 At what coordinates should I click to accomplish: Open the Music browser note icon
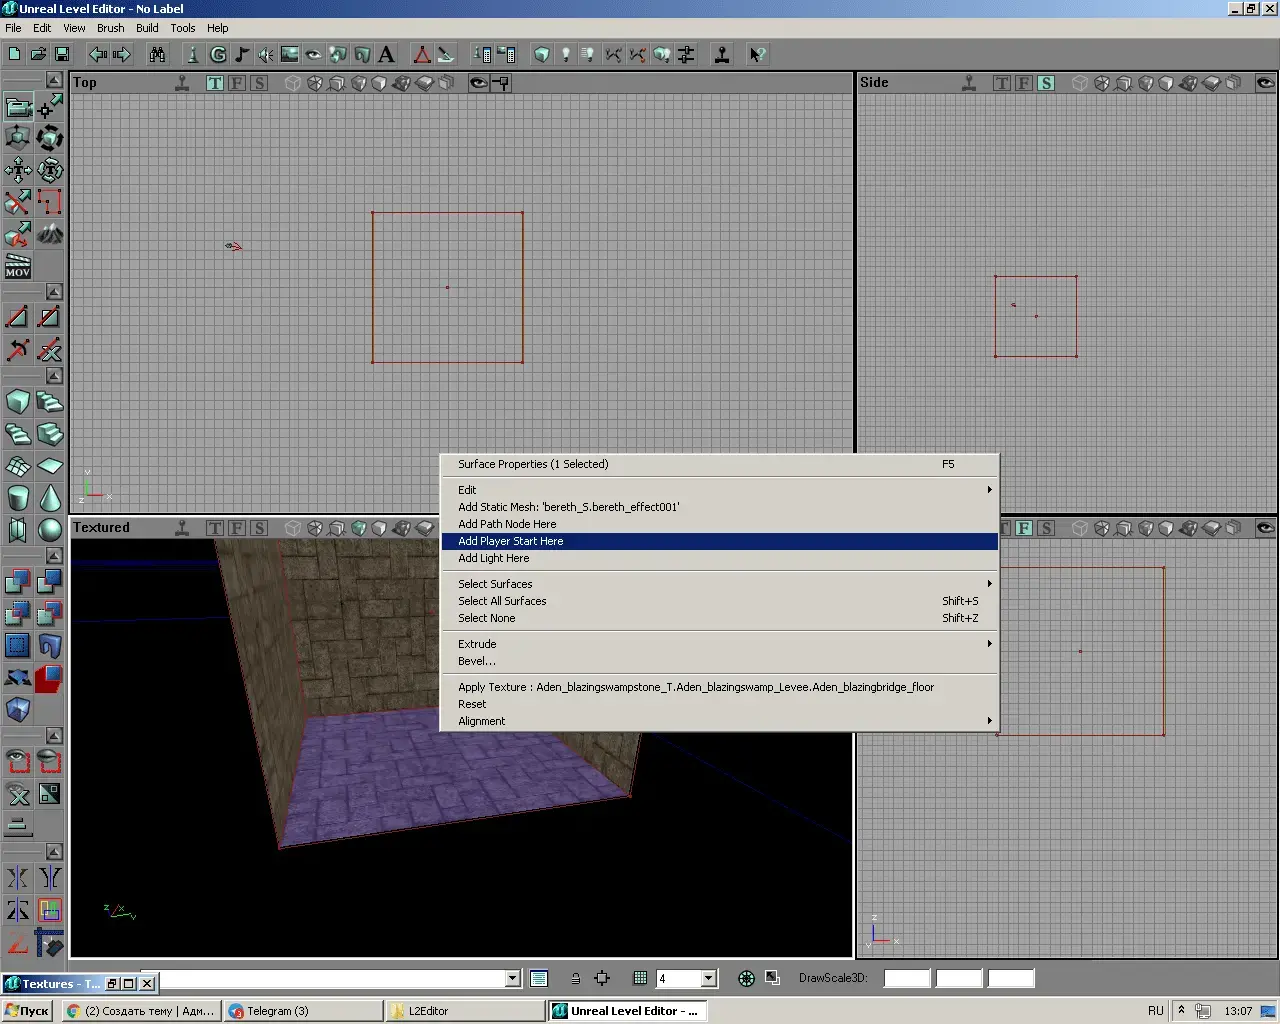pos(241,54)
